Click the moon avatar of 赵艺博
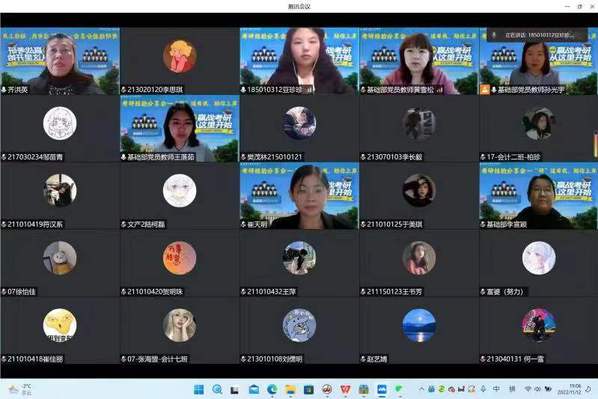The image size is (598, 399). point(419,325)
